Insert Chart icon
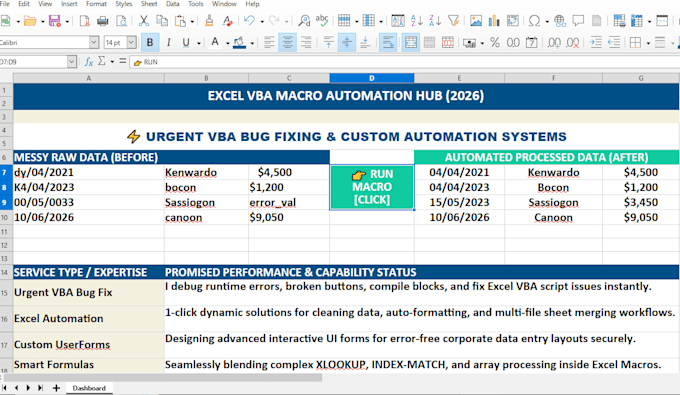Viewport: 680px width, 395px height. (494, 20)
